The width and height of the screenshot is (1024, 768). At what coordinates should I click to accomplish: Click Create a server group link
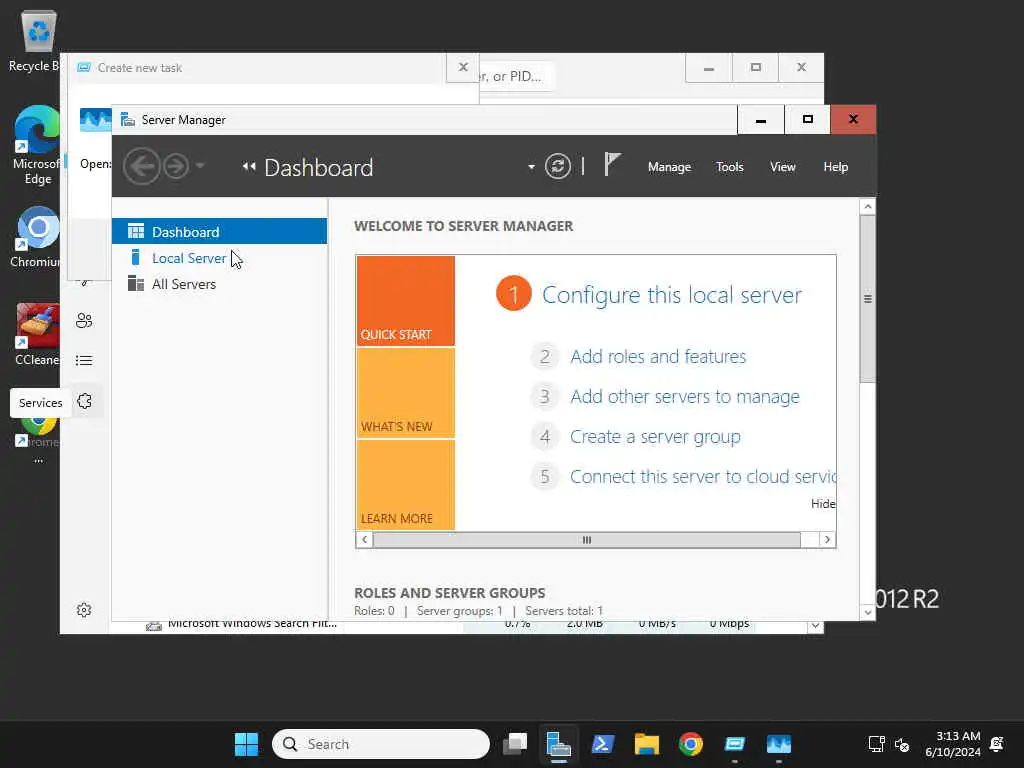[x=656, y=437]
